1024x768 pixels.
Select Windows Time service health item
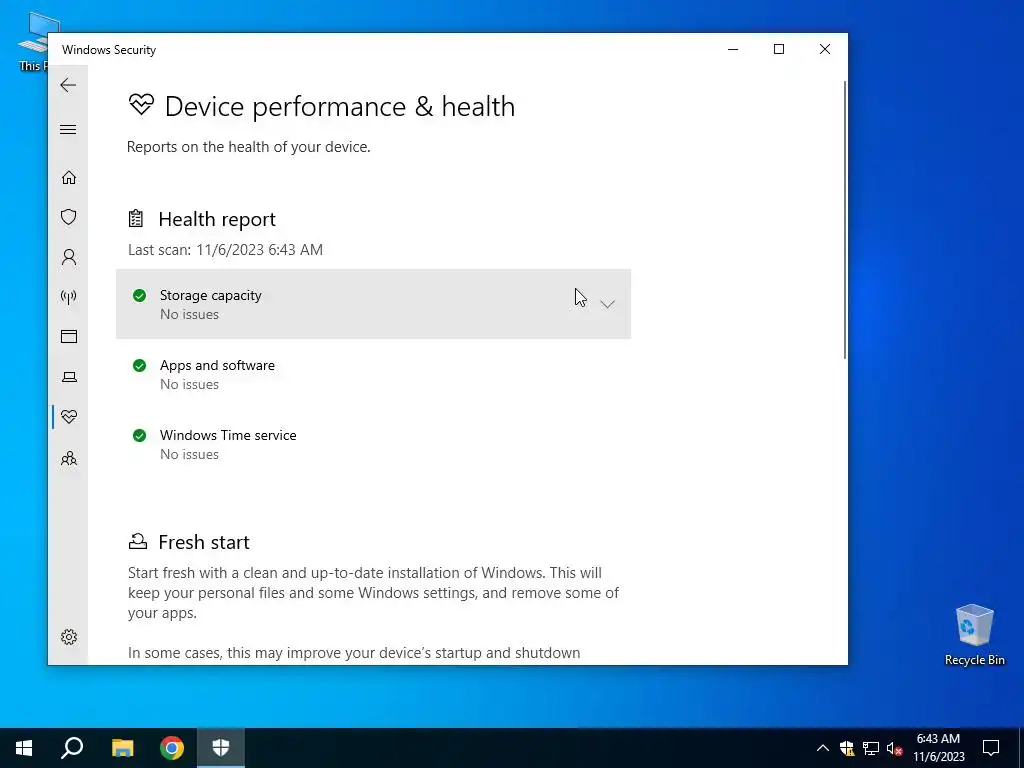[374, 444]
